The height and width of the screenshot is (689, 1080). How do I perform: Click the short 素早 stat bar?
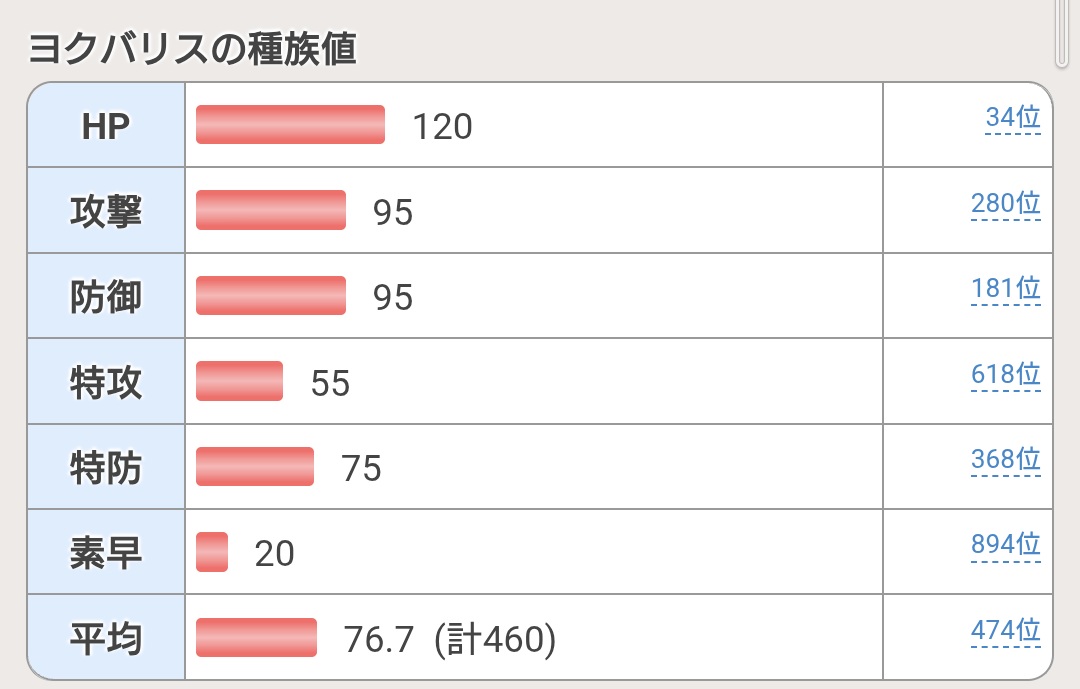212,553
